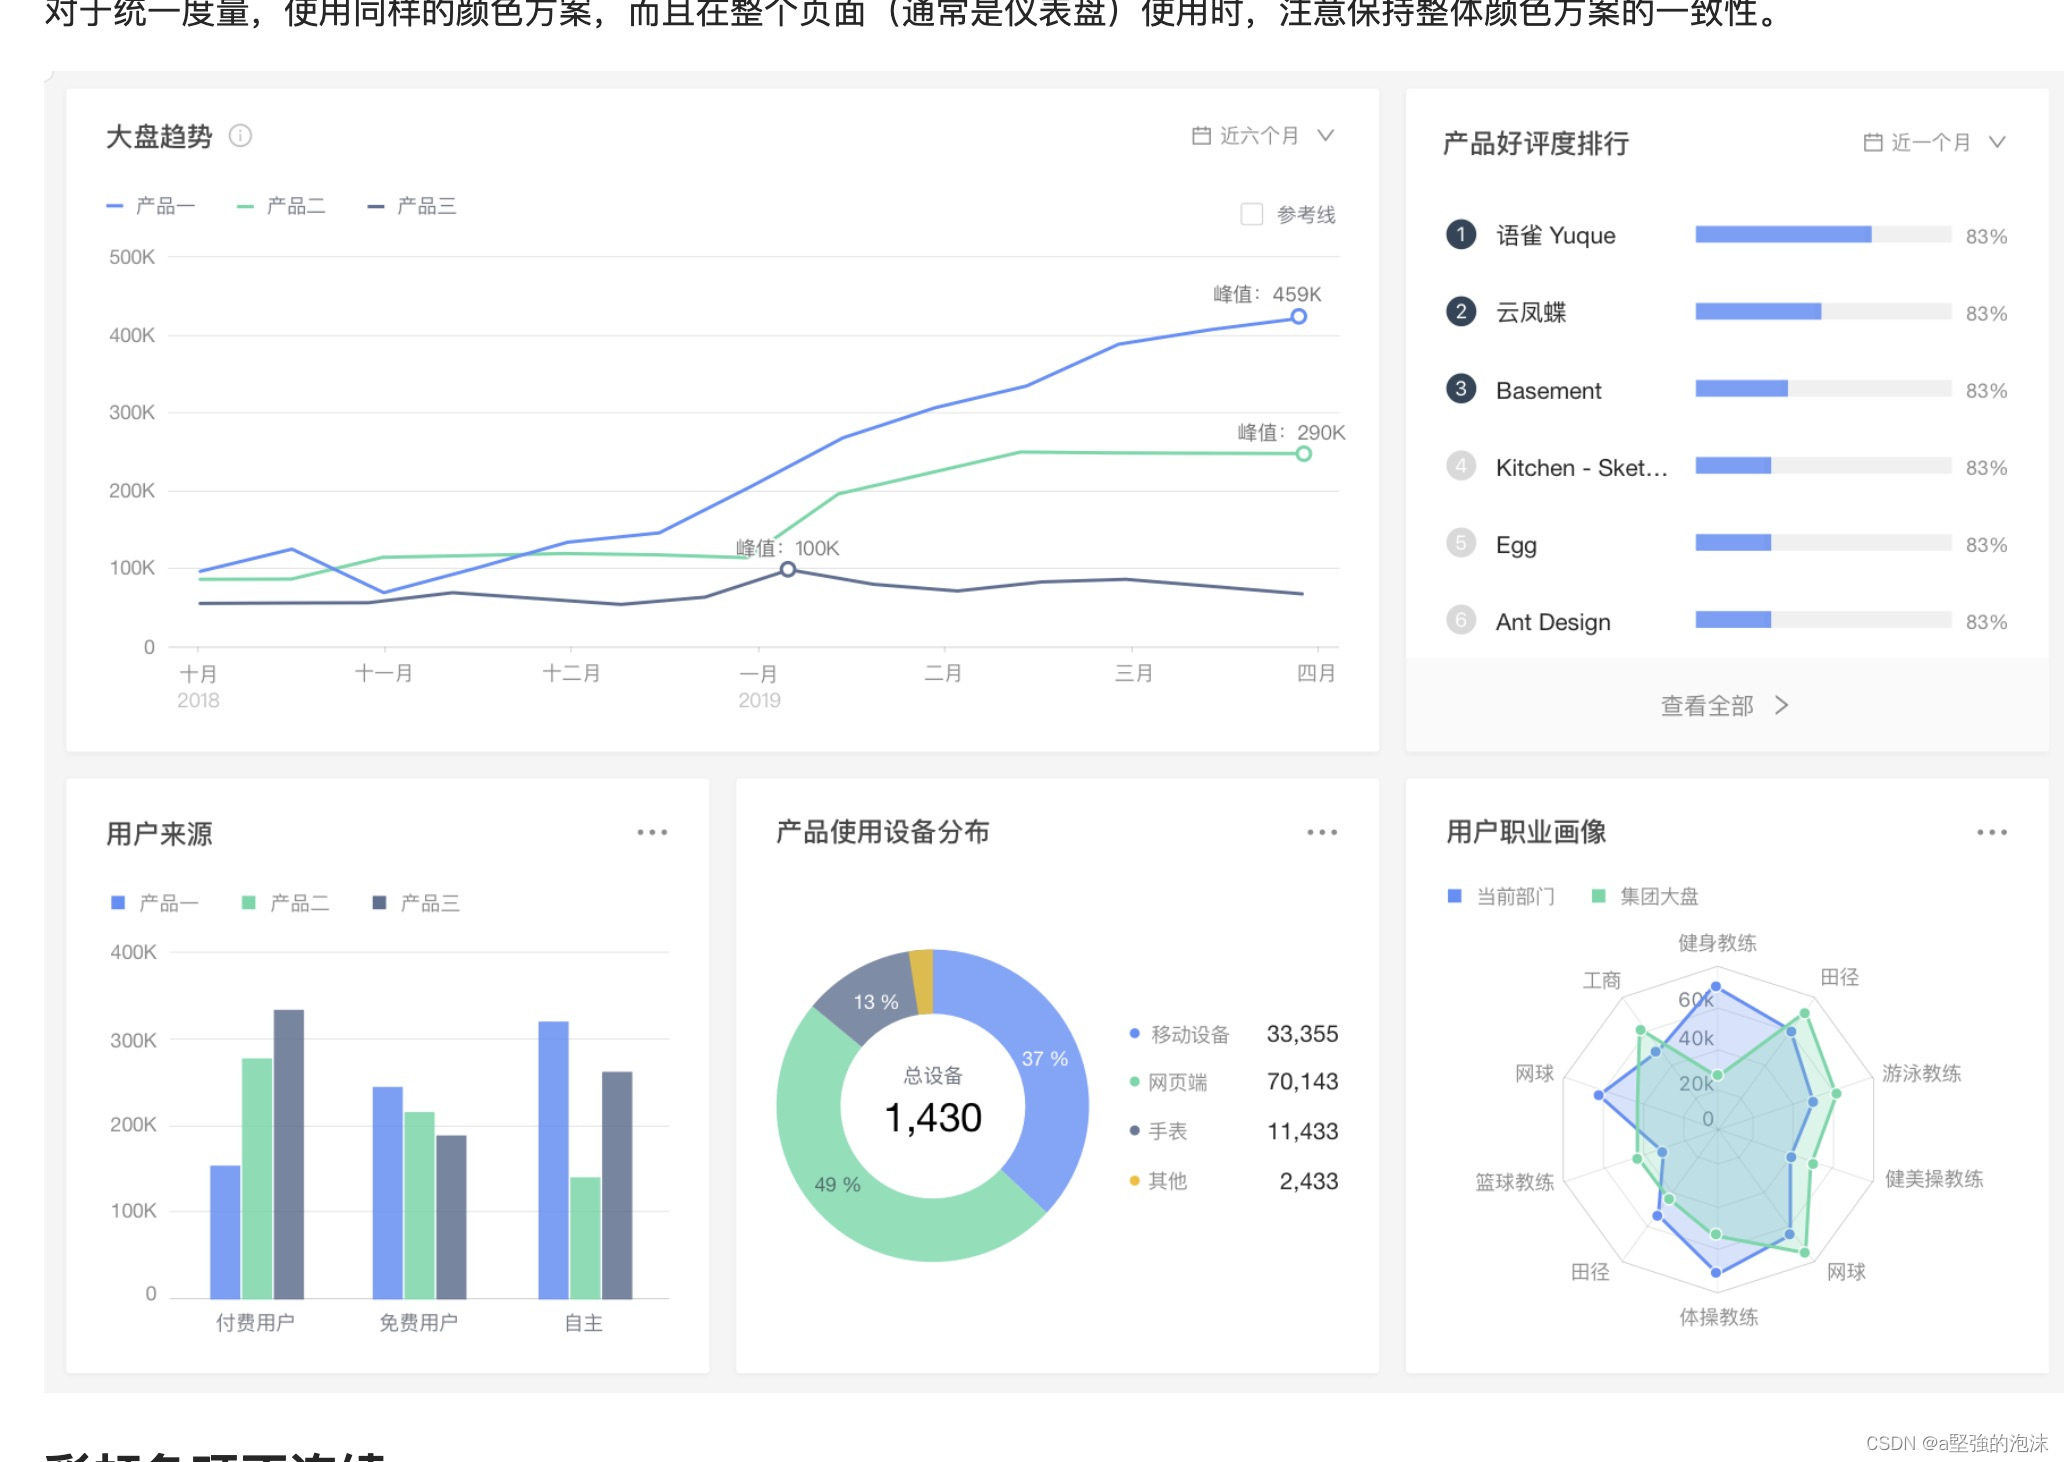Toggle 产品二 legend in 用户来源 chart

coord(285,903)
